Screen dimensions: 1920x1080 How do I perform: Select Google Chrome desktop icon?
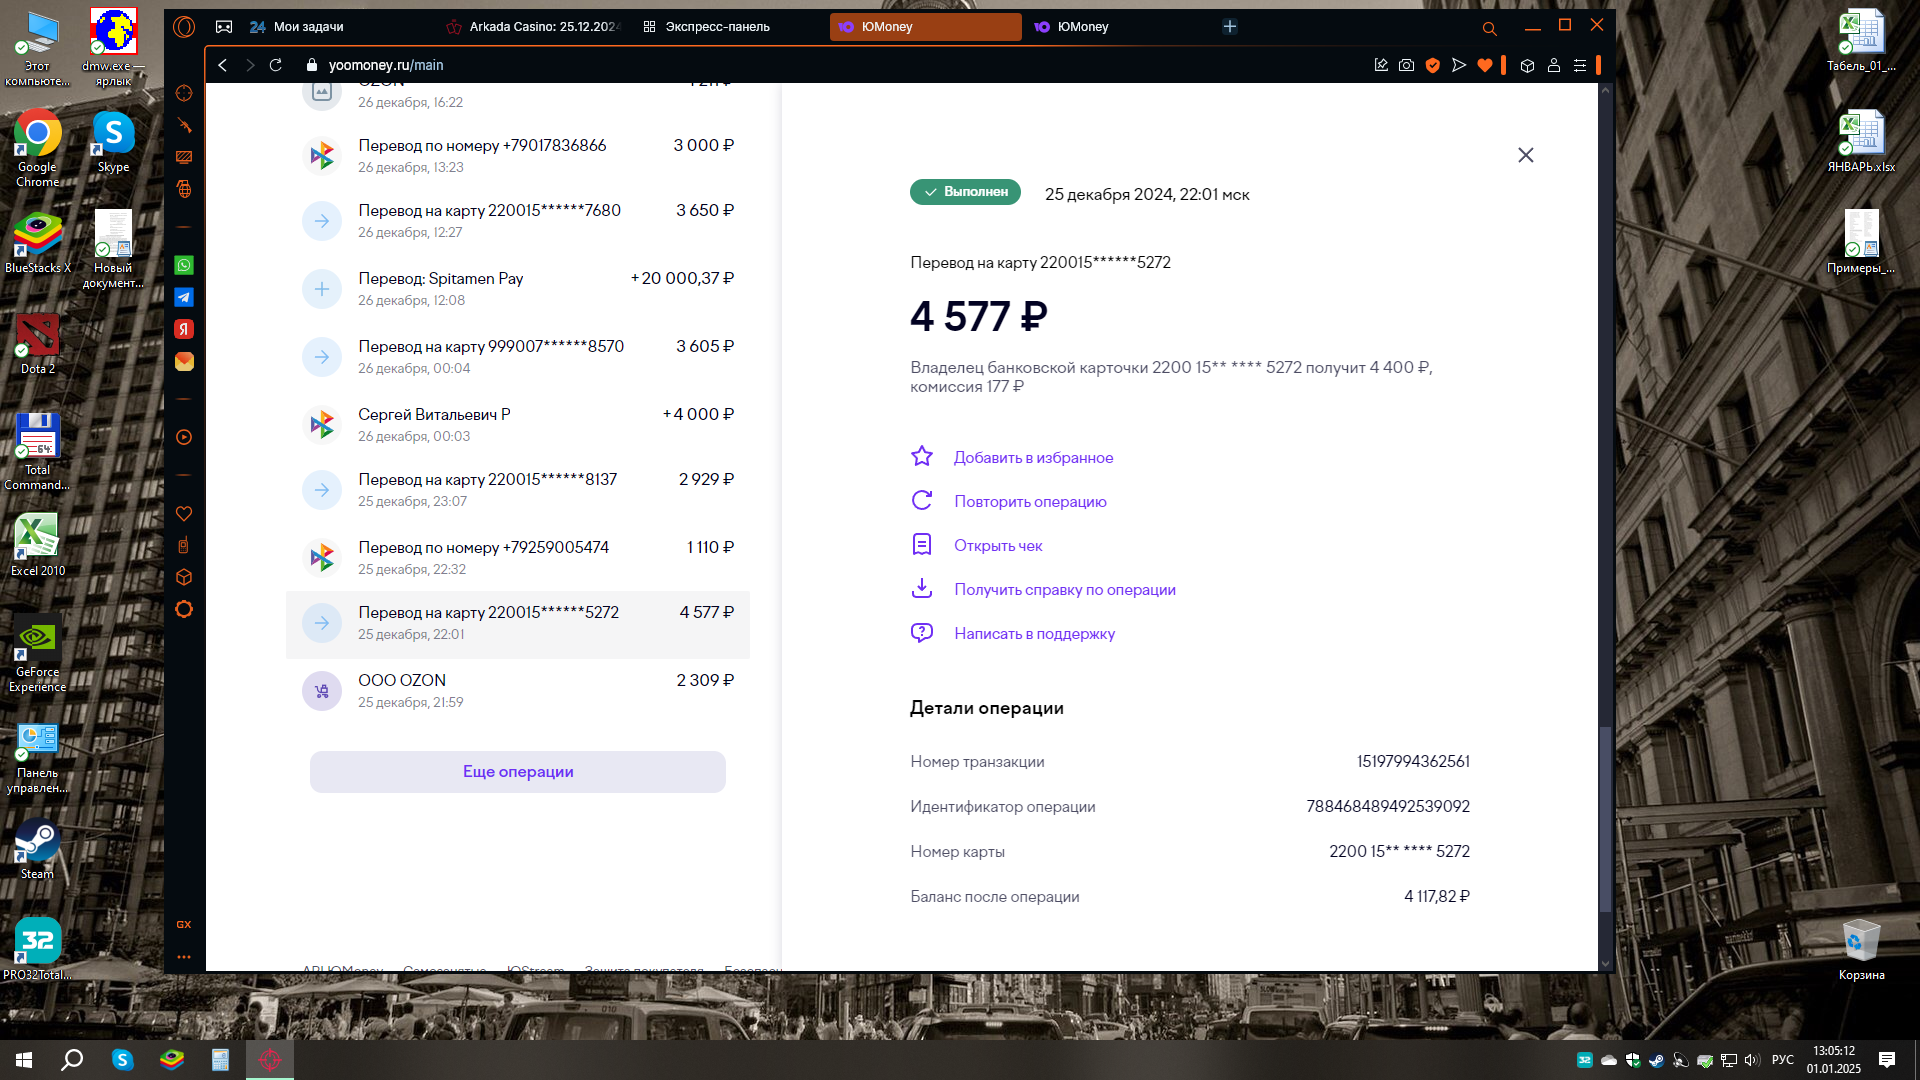(x=37, y=148)
